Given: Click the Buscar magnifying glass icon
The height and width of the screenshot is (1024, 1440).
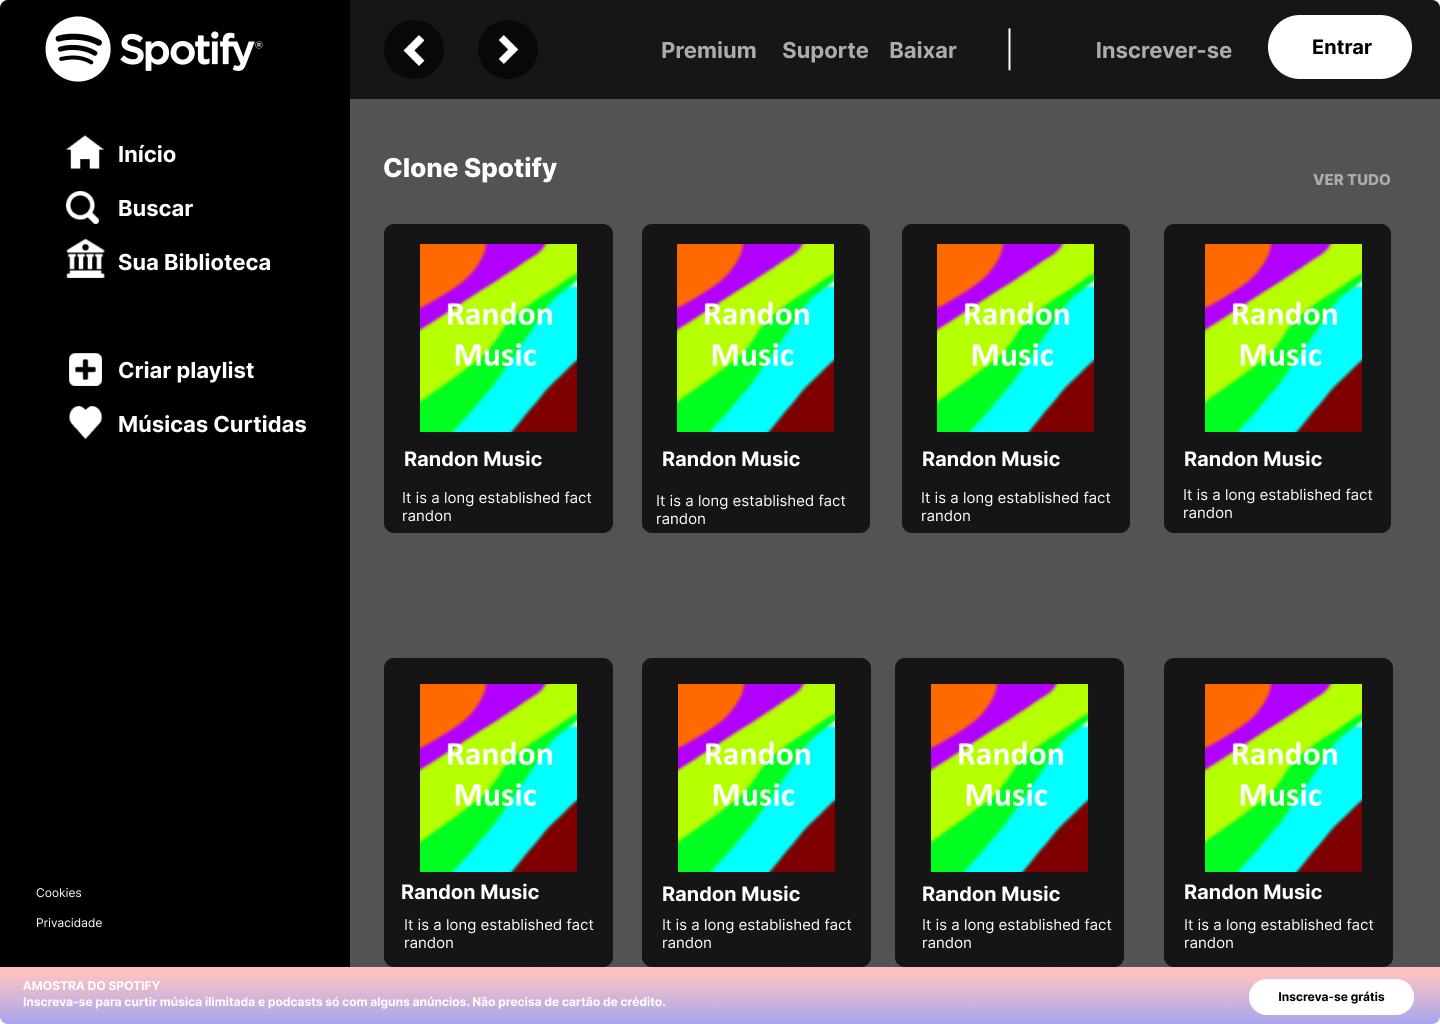Looking at the screenshot, I should pyautogui.click(x=83, y=208).
